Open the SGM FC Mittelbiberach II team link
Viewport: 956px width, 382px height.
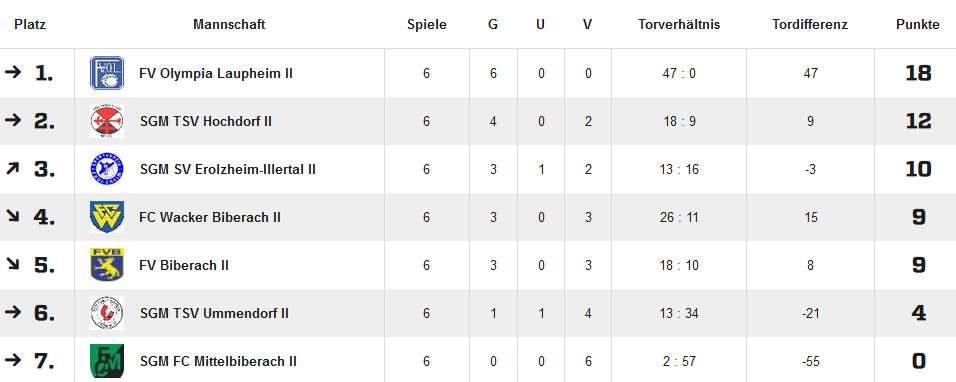click(218, 361)
